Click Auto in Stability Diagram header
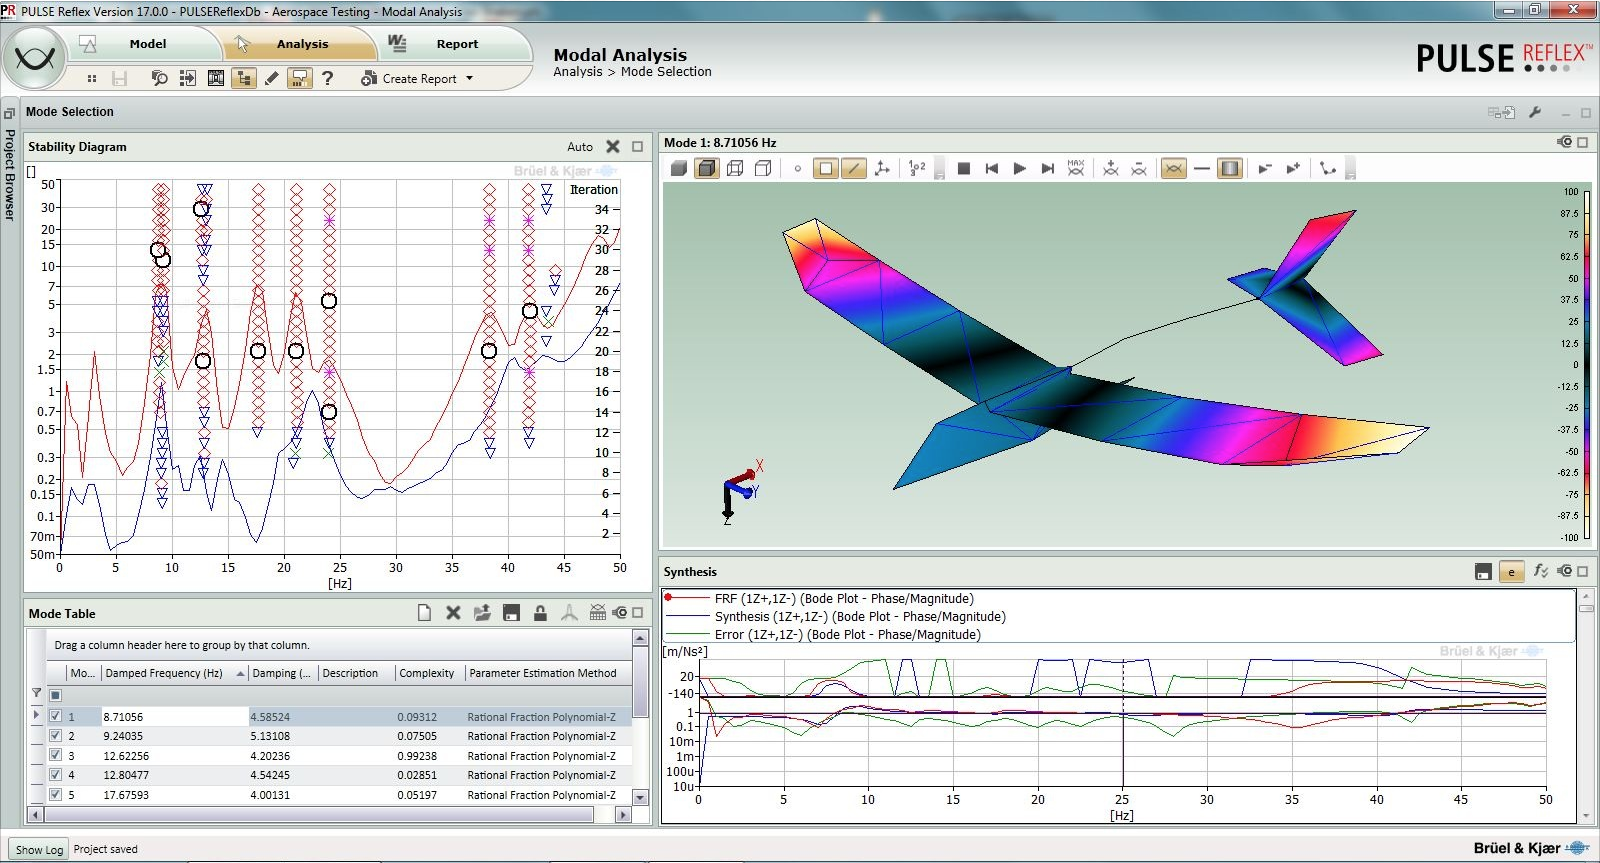 point(579,147)
